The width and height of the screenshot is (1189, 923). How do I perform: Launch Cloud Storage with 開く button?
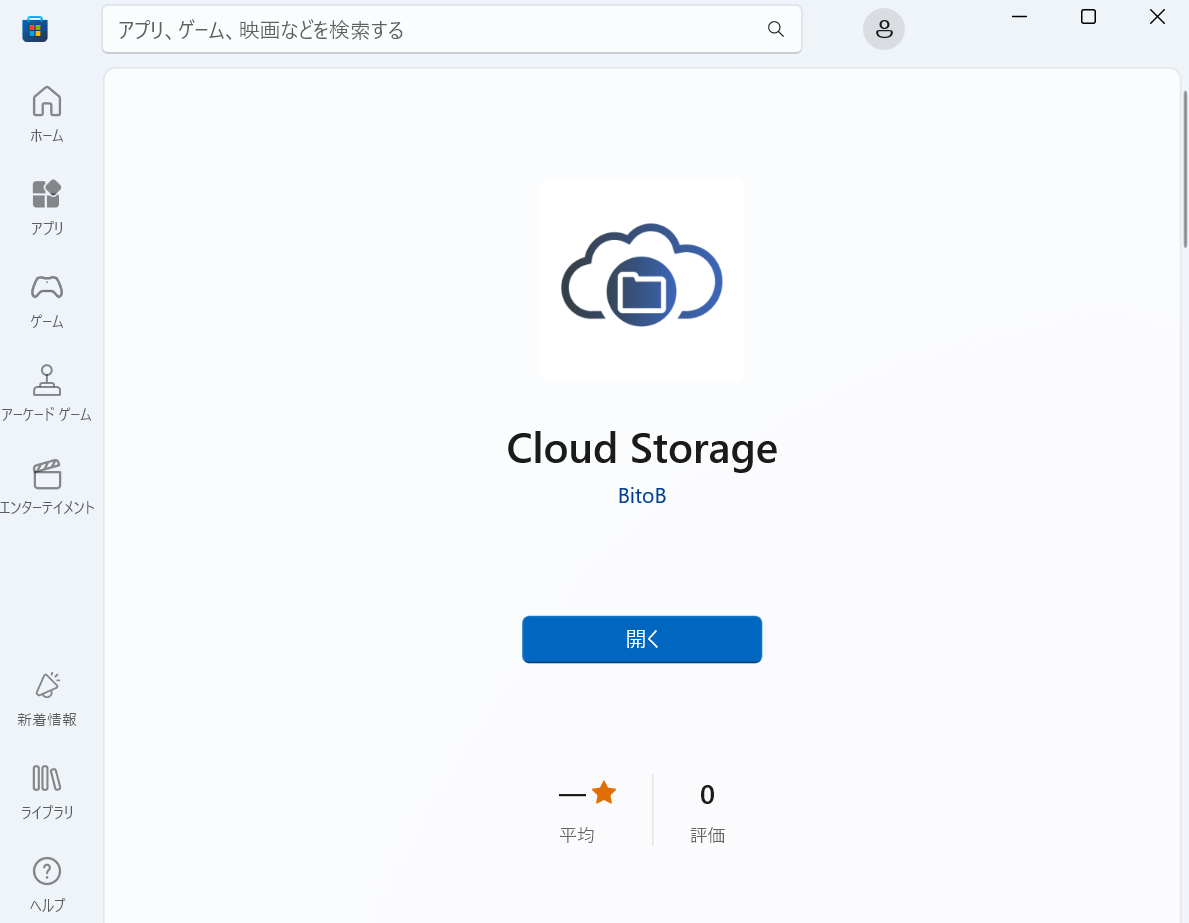tap(642, 639)
